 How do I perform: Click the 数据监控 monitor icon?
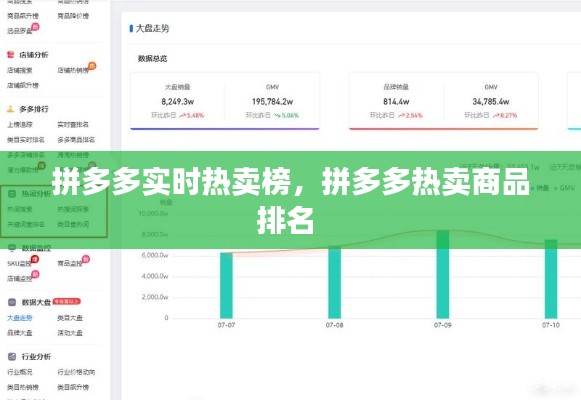tap(12, 248)
